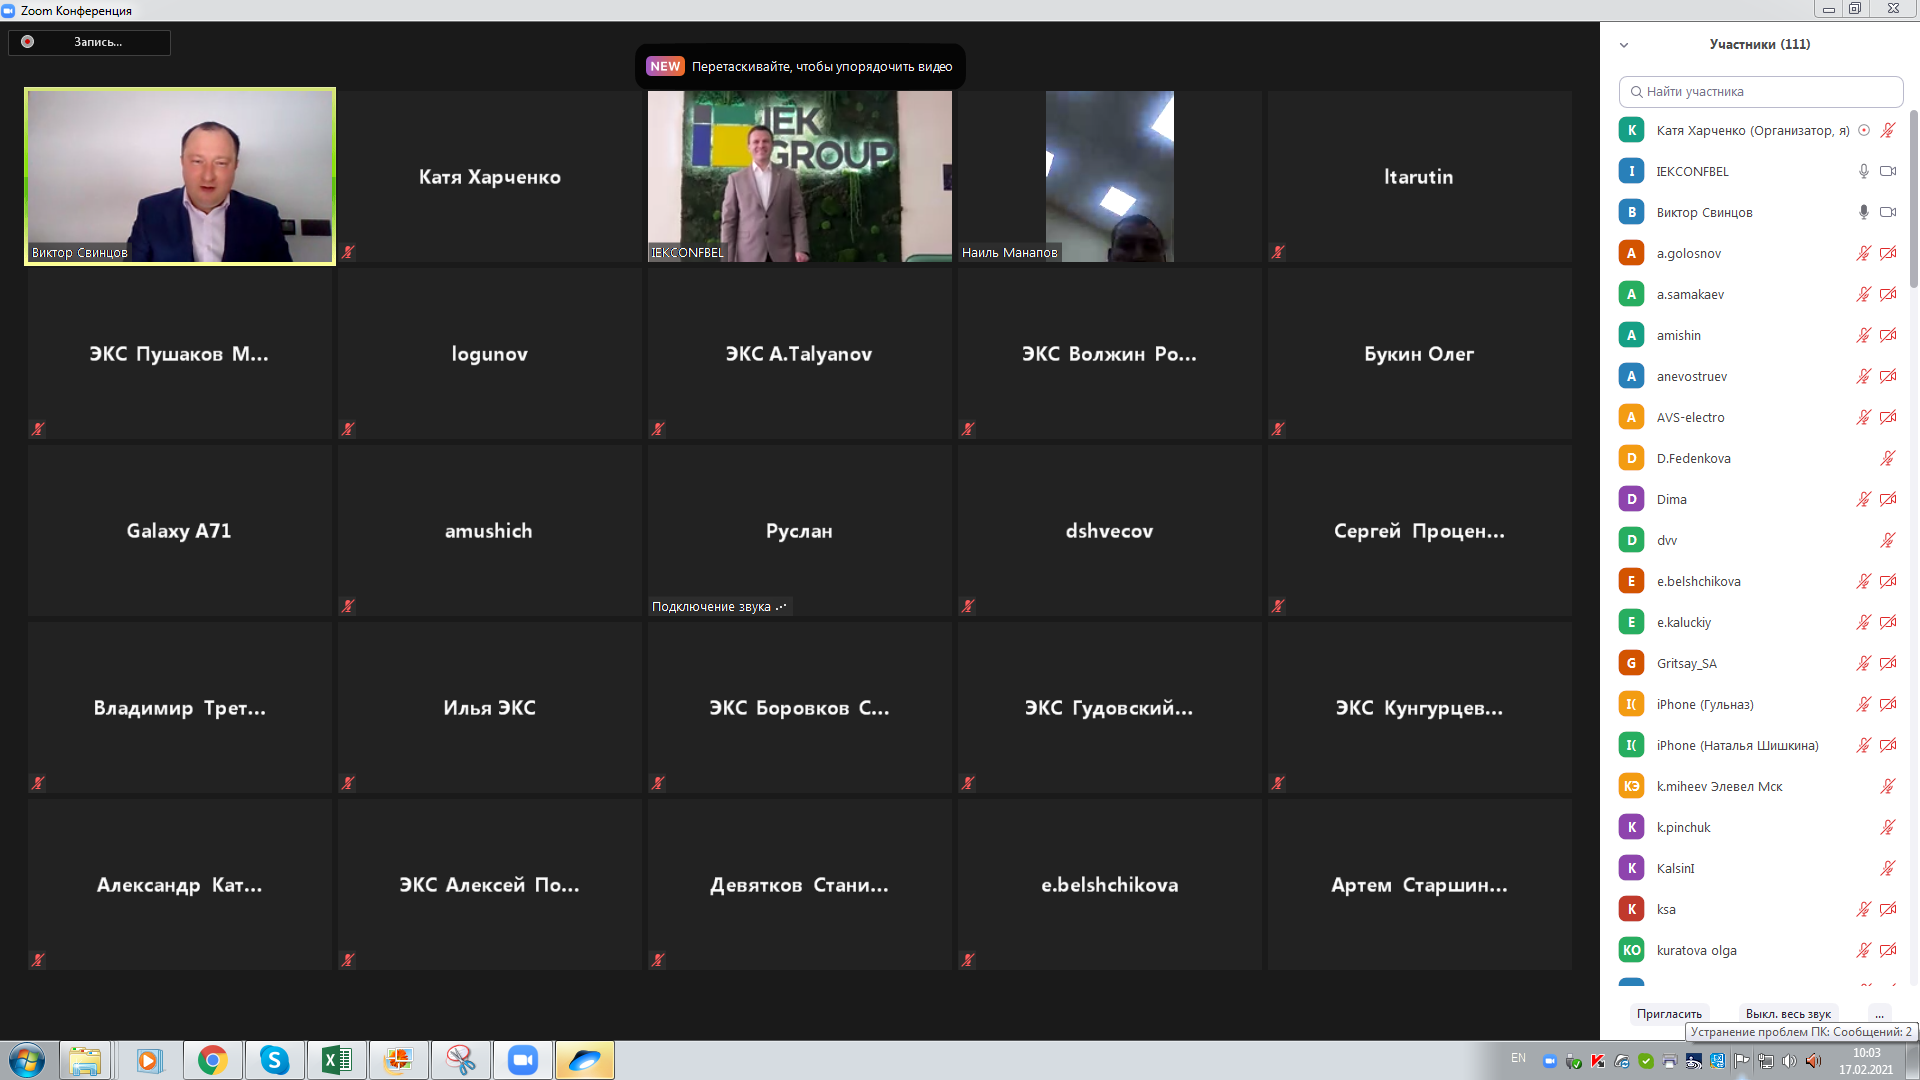Image resolution: width=1920 pixels, height=1080 pixels.
Task: Click the Найти участника search field
Action: pos(1760,91)
